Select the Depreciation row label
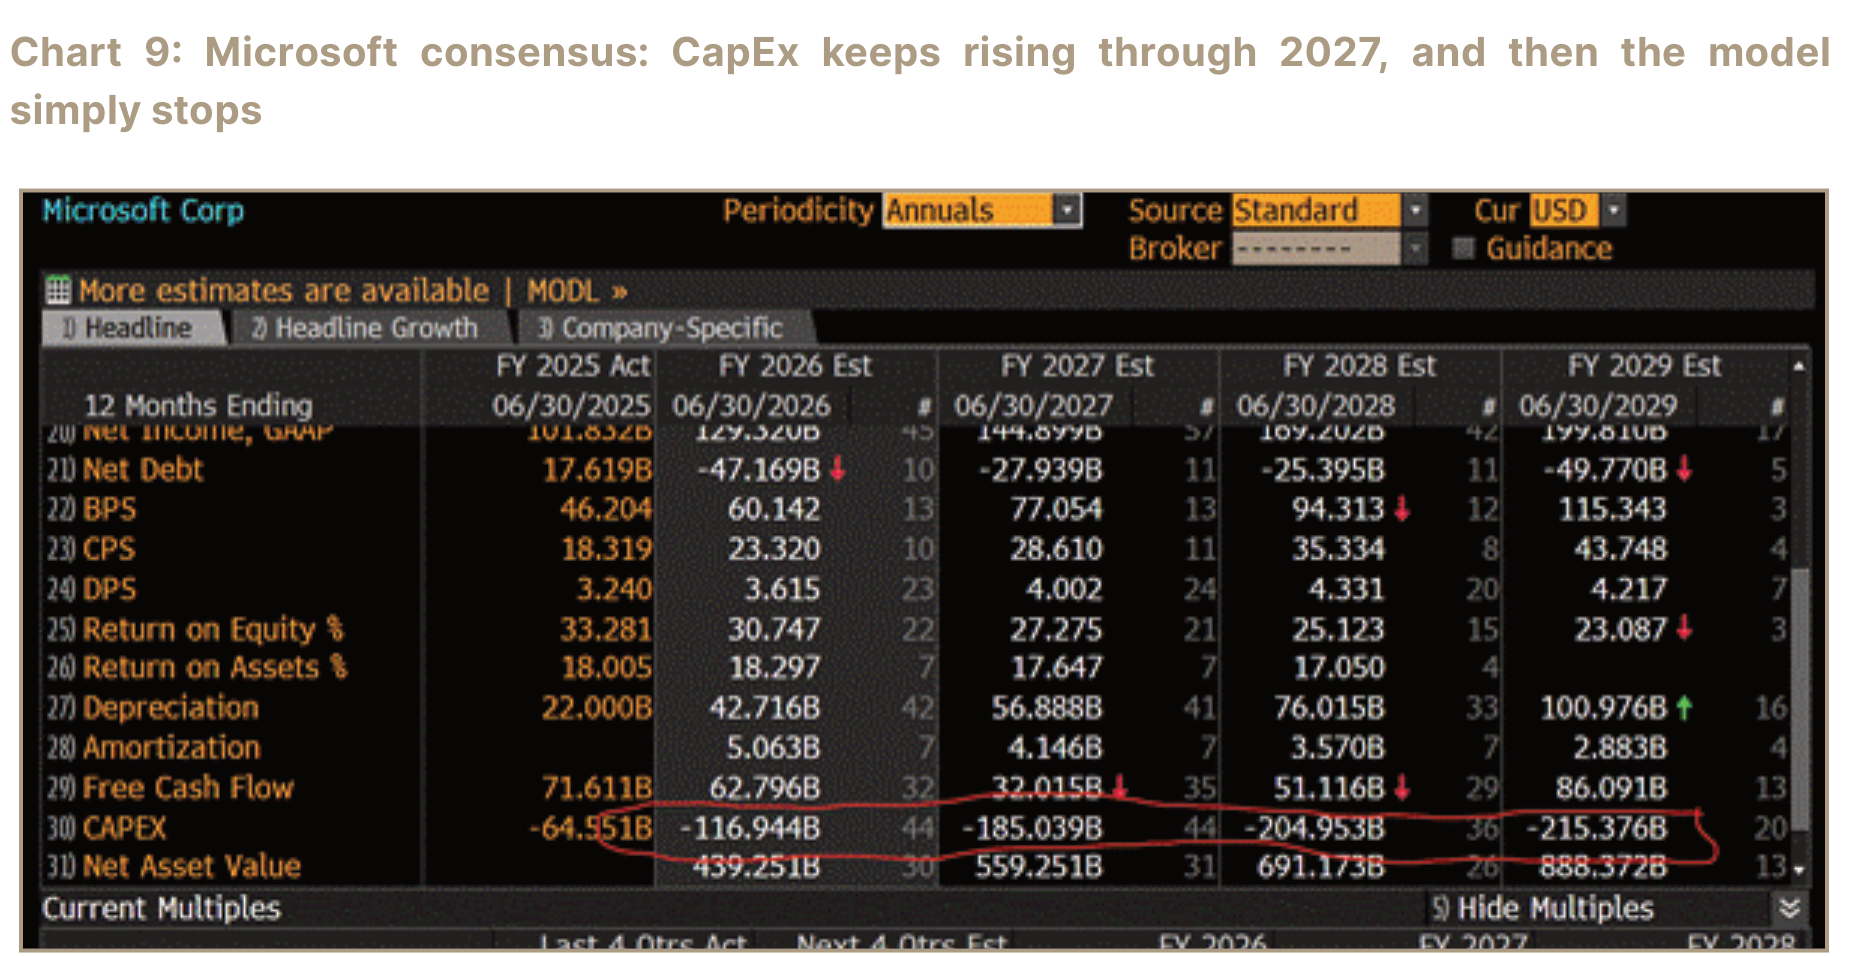 coord(171,708)
